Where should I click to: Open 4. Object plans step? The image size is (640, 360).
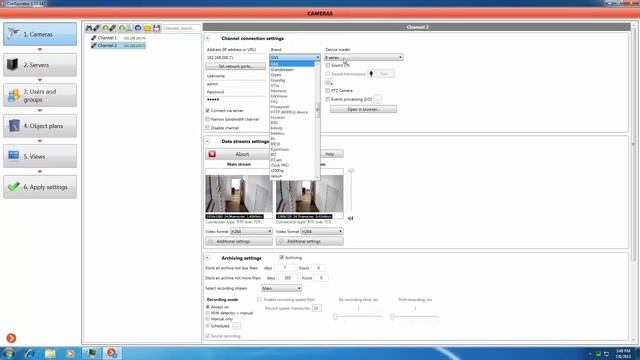40,126
